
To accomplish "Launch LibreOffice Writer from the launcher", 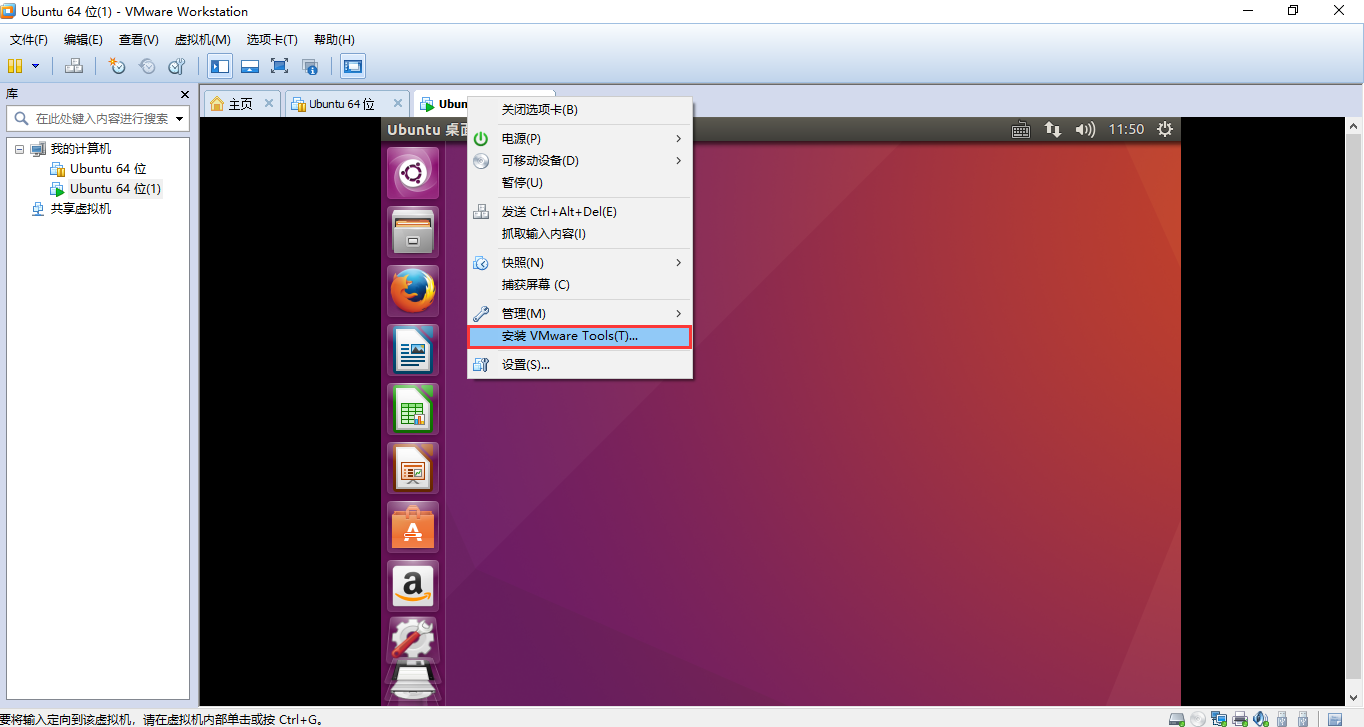I will tap(413, 351).
